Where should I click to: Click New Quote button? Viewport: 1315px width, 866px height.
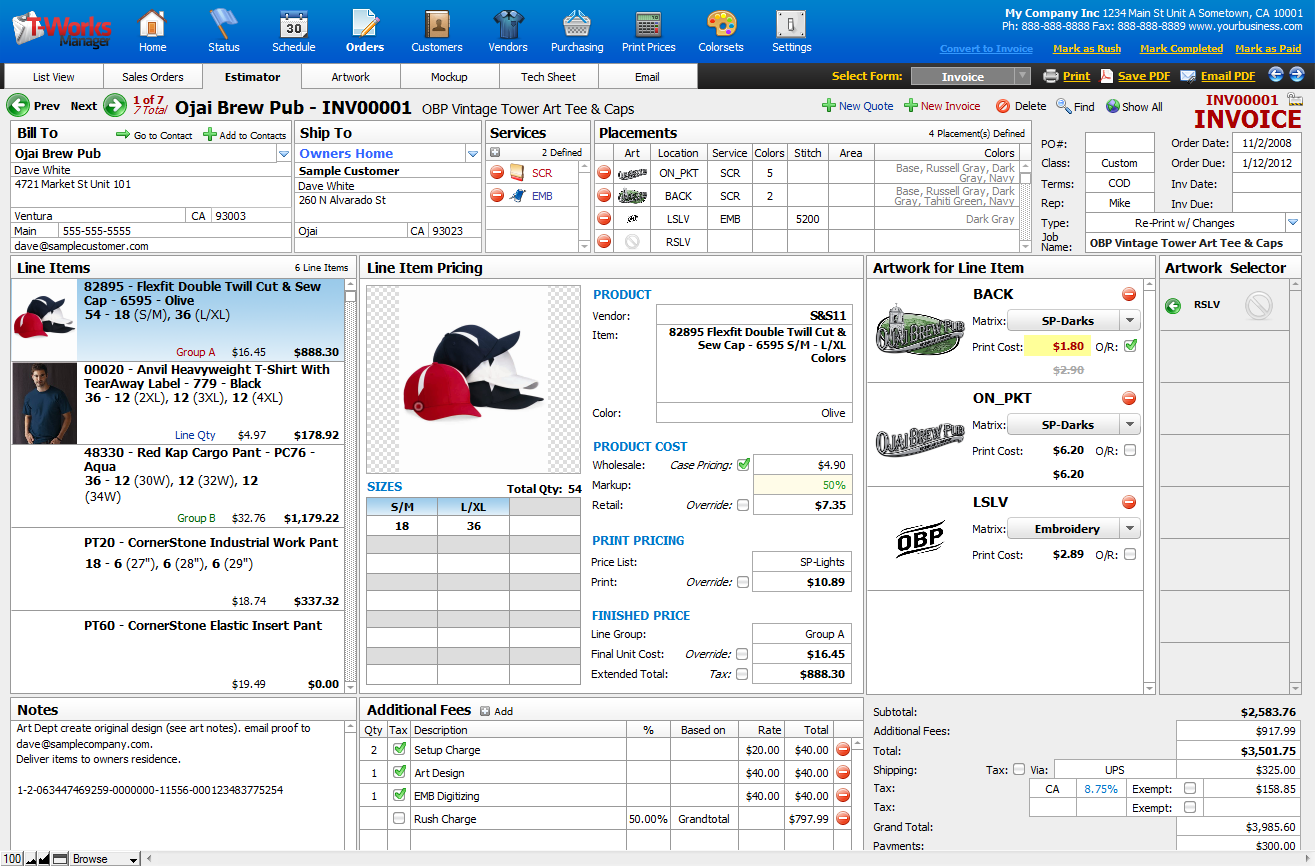point(857,106)
